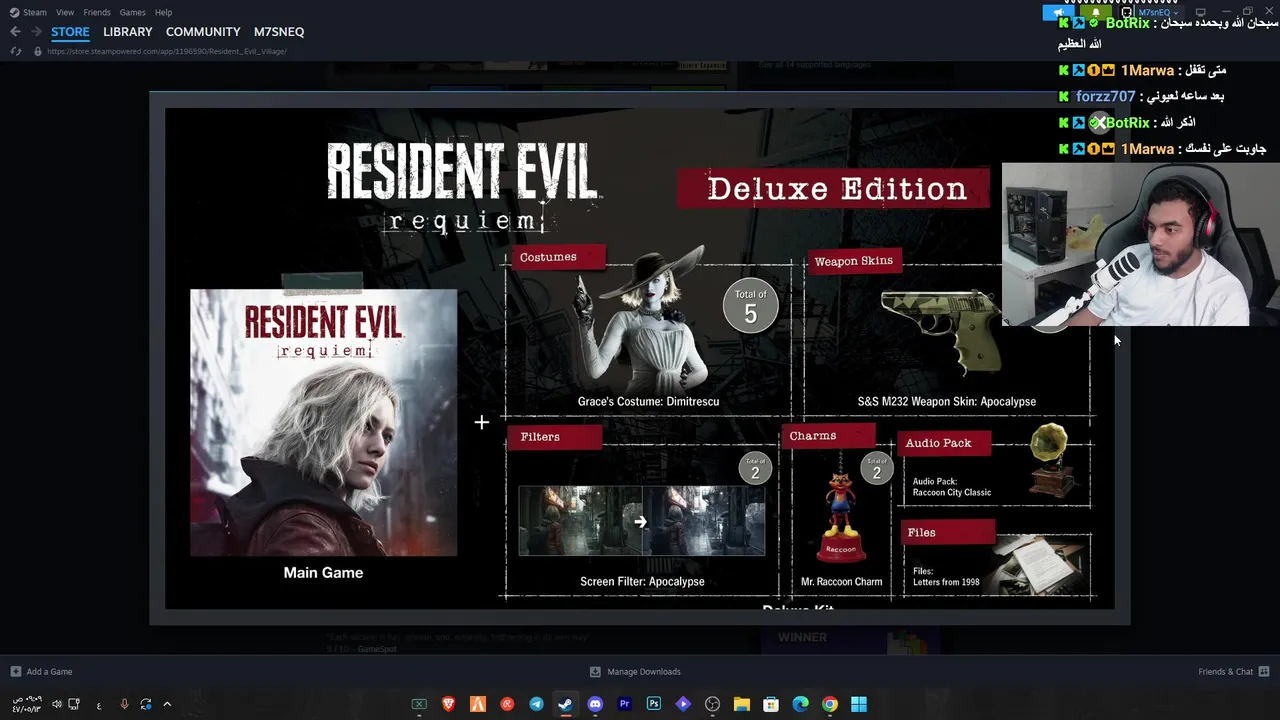The height and width of the screenshot is (720, 1280).
Task: Click the Main Game cover art
Action: (x=323, y=422)
